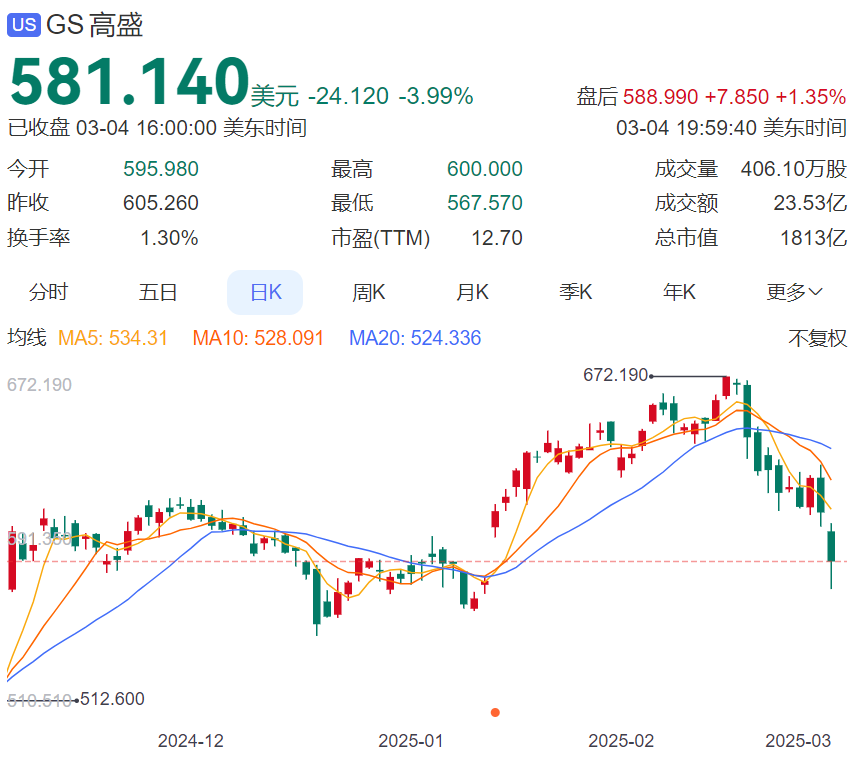Image resolution: width=862 pixels, height=766 pixels.
Task: Expand the 更多 more options dropdown
Action: coord(794,292)
